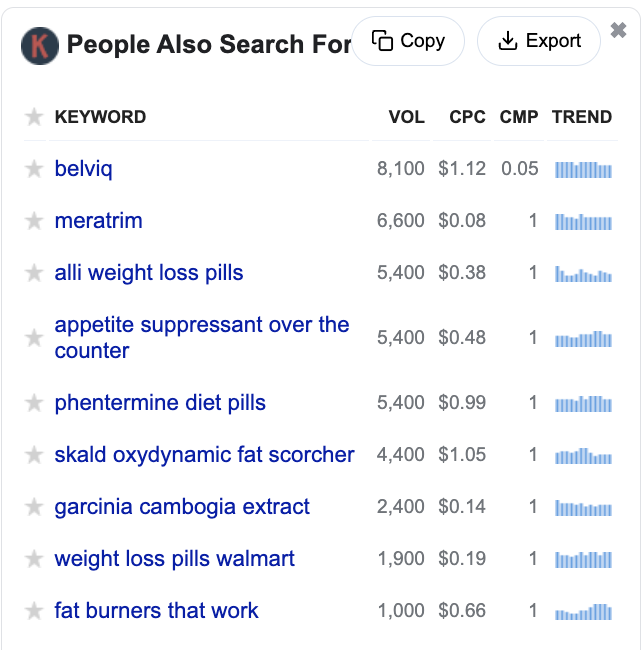Export the keywords table
This screenshot has height=650, width=644.
pos(539,41)
